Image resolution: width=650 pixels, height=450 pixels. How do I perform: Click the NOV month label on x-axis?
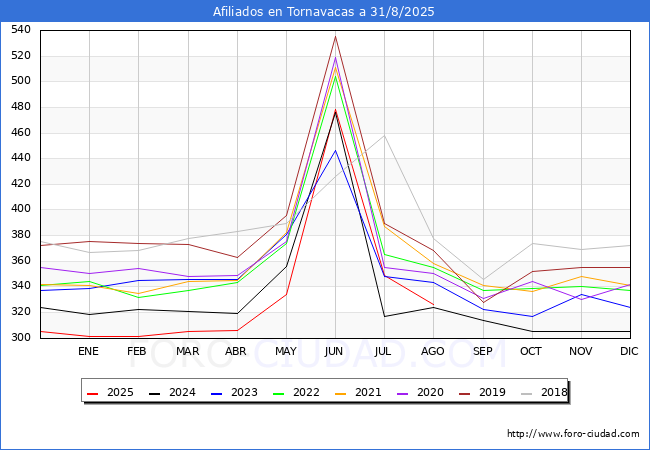(581, 351)
